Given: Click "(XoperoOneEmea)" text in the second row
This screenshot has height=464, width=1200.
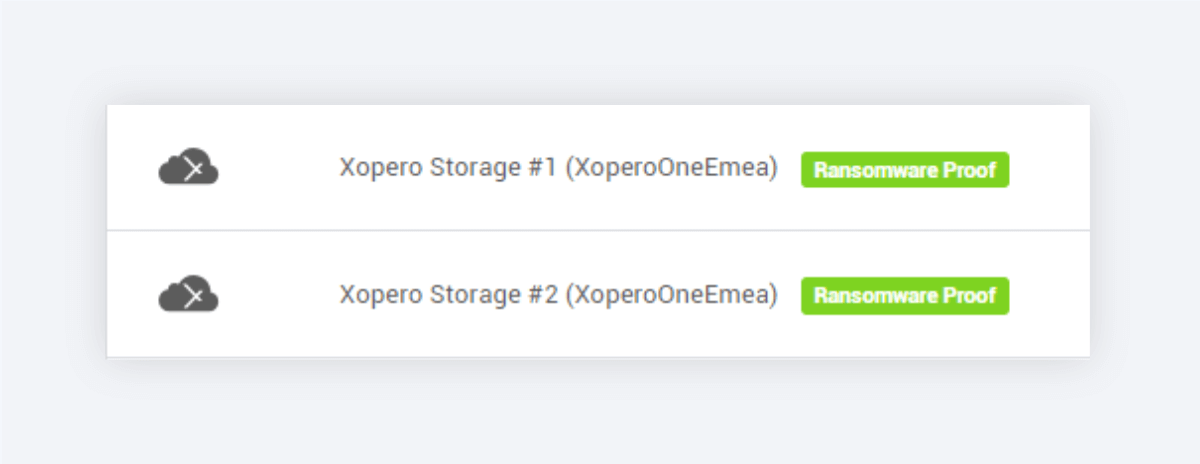Looking at the screenshot, I should 671,295.
